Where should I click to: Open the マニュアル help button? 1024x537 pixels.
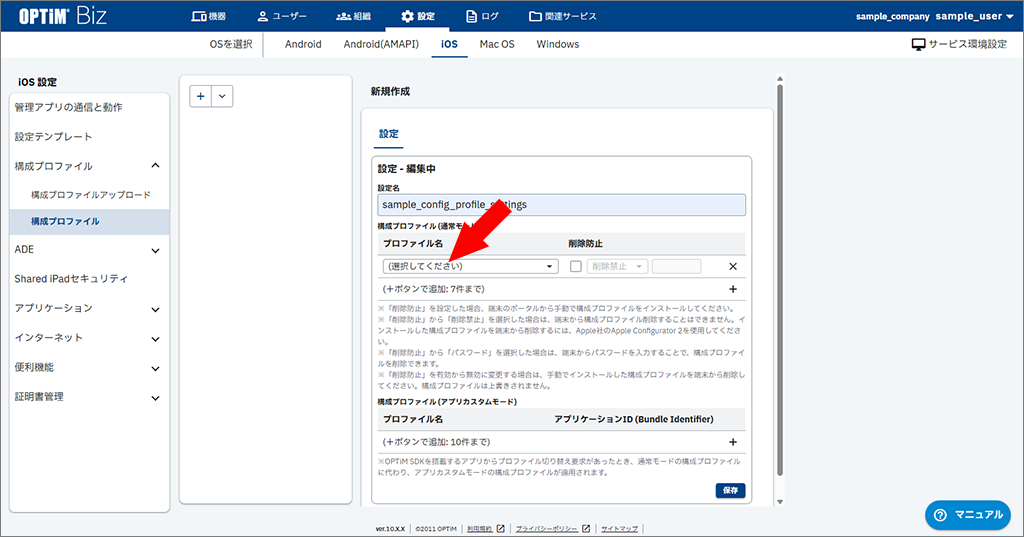tap(967, 514)
